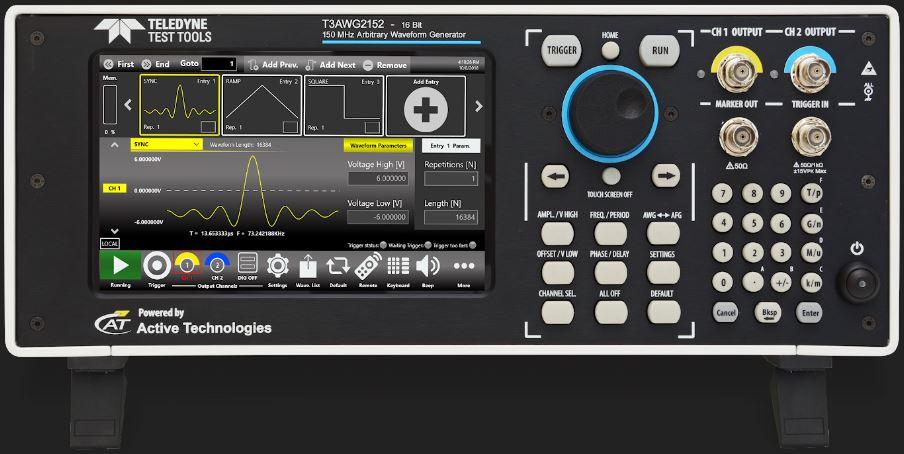Move to next channel with down chevron

(x=114, y=231)
